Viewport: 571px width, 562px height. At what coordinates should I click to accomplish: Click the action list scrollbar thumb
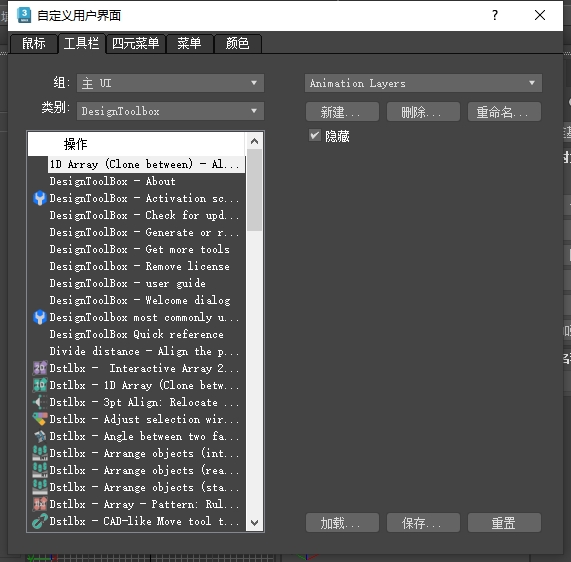255,190
